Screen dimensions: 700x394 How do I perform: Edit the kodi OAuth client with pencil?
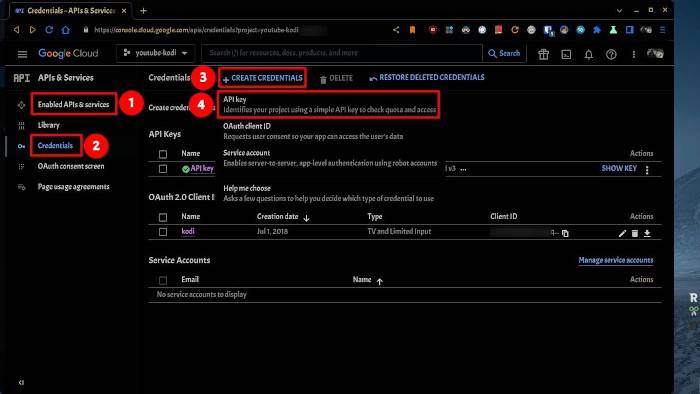click(622, 233)
